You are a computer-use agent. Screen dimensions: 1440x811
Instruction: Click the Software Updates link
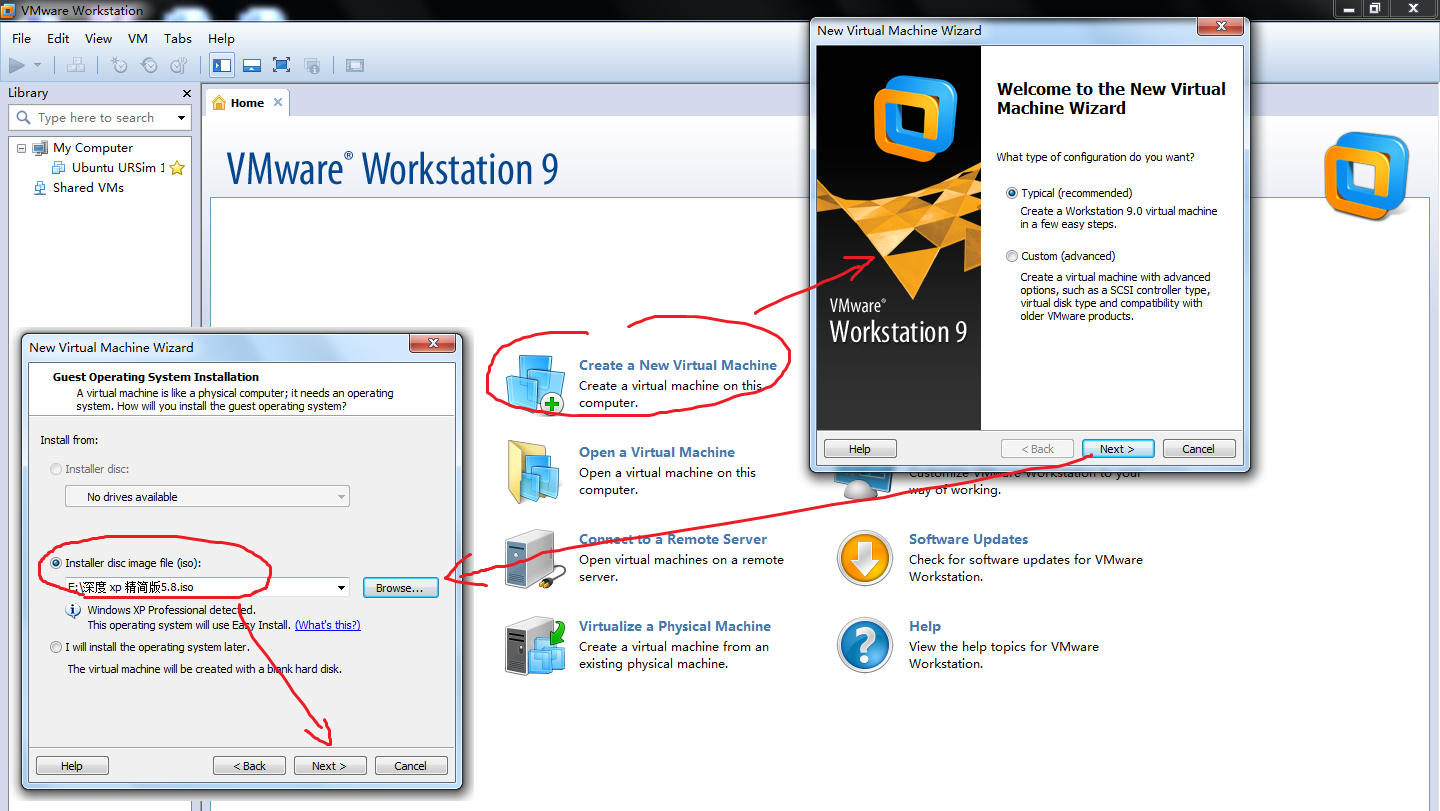pos(968,539)
